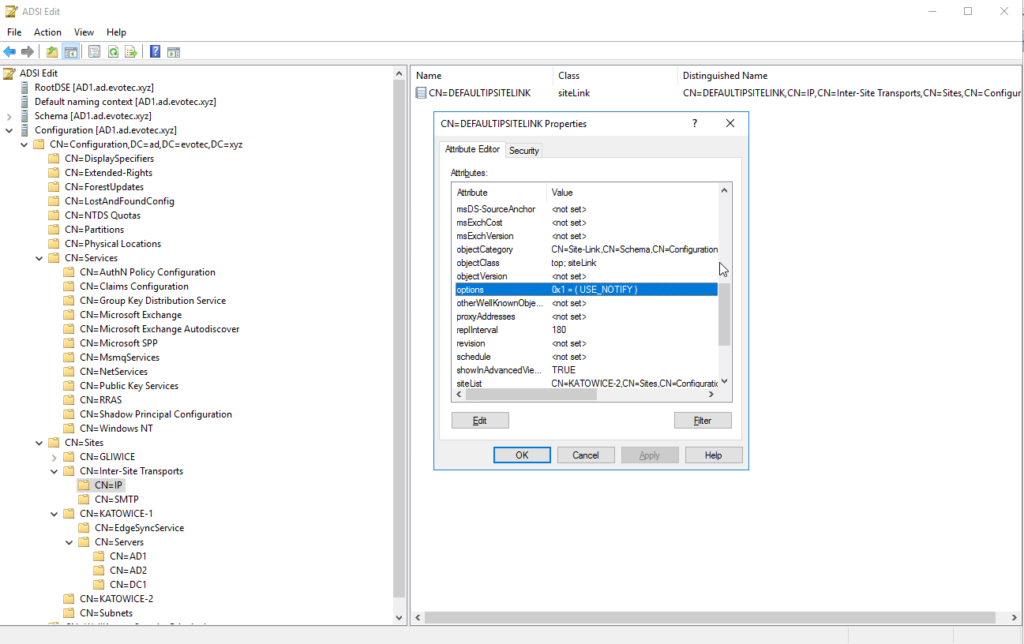Click the Properties toolbar icon
This screenshot has width=1024, height=644.
94,51
